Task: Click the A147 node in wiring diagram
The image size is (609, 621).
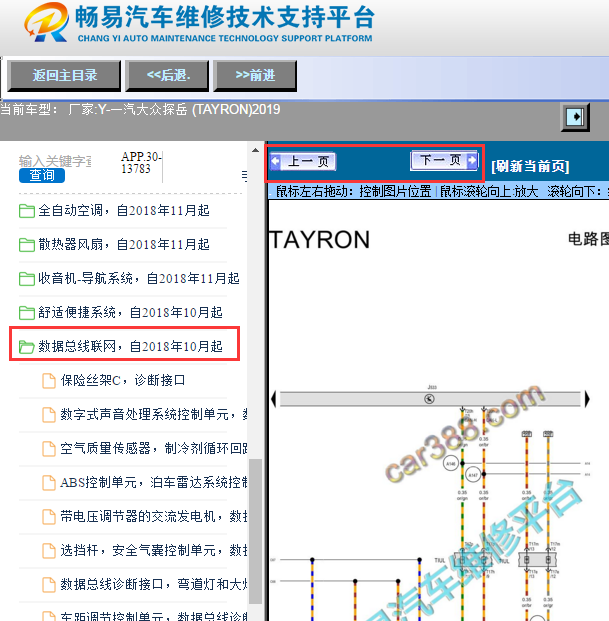Action: 472,474
